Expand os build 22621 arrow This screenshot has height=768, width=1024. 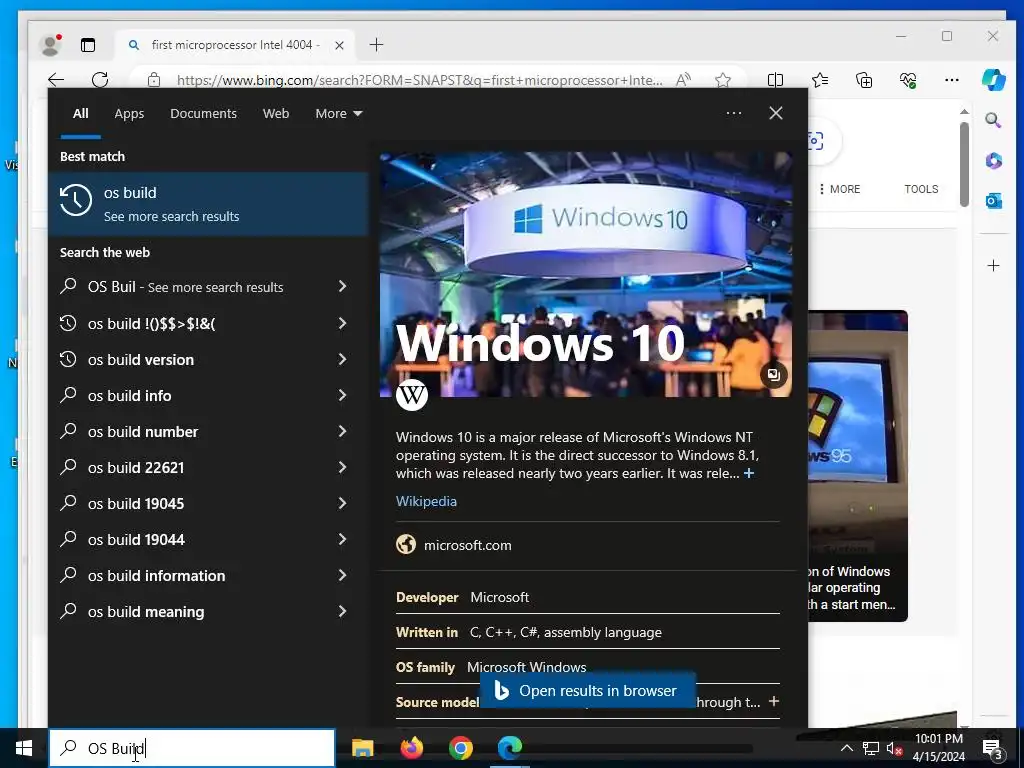[342, 467]
